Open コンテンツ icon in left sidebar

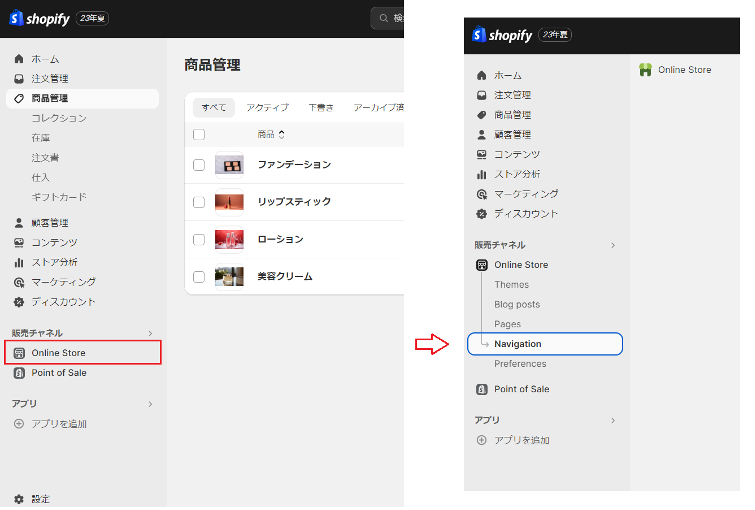(19, 243)
